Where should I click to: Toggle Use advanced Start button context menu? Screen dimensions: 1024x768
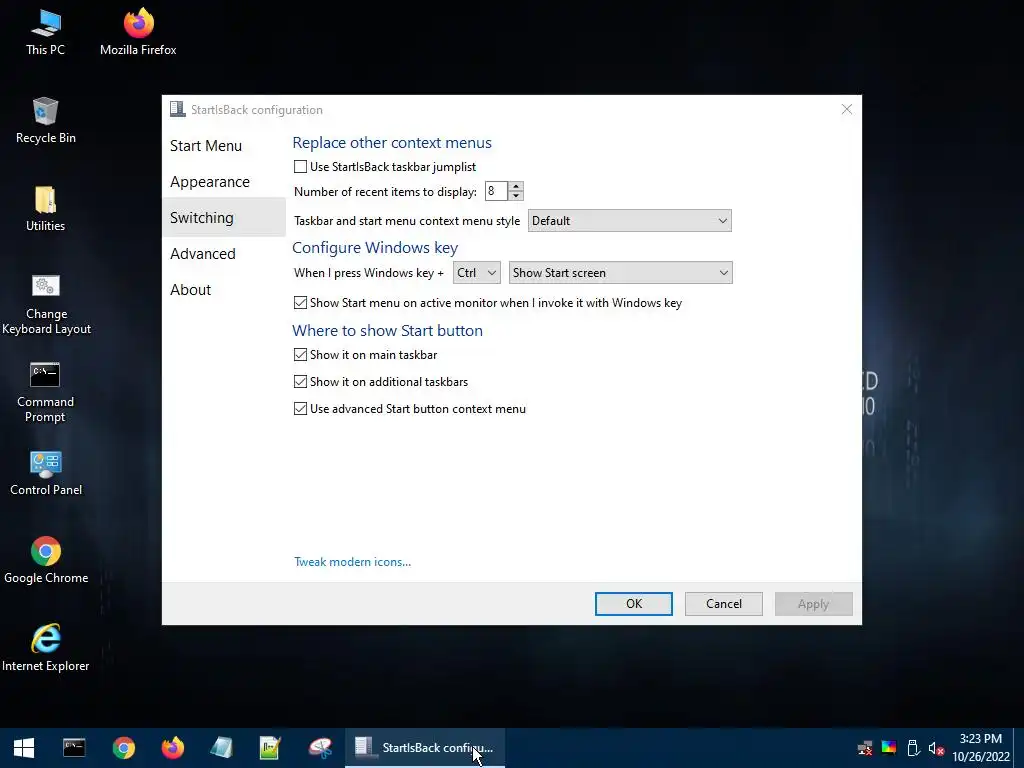[300, 409]
